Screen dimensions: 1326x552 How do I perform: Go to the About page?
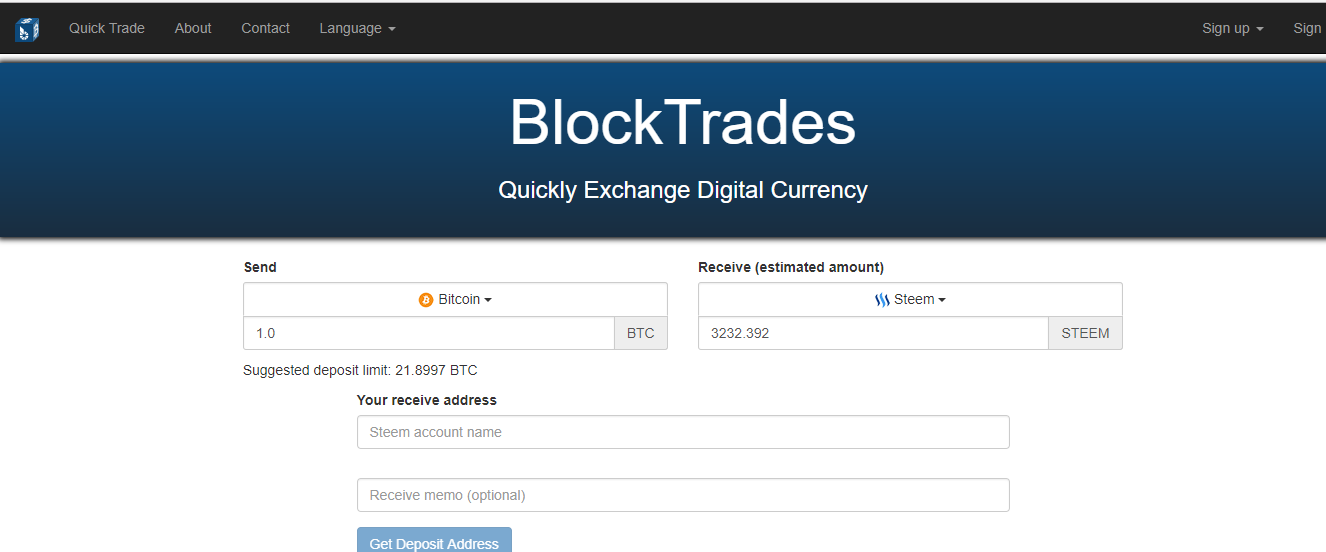(x=193, y=28)
